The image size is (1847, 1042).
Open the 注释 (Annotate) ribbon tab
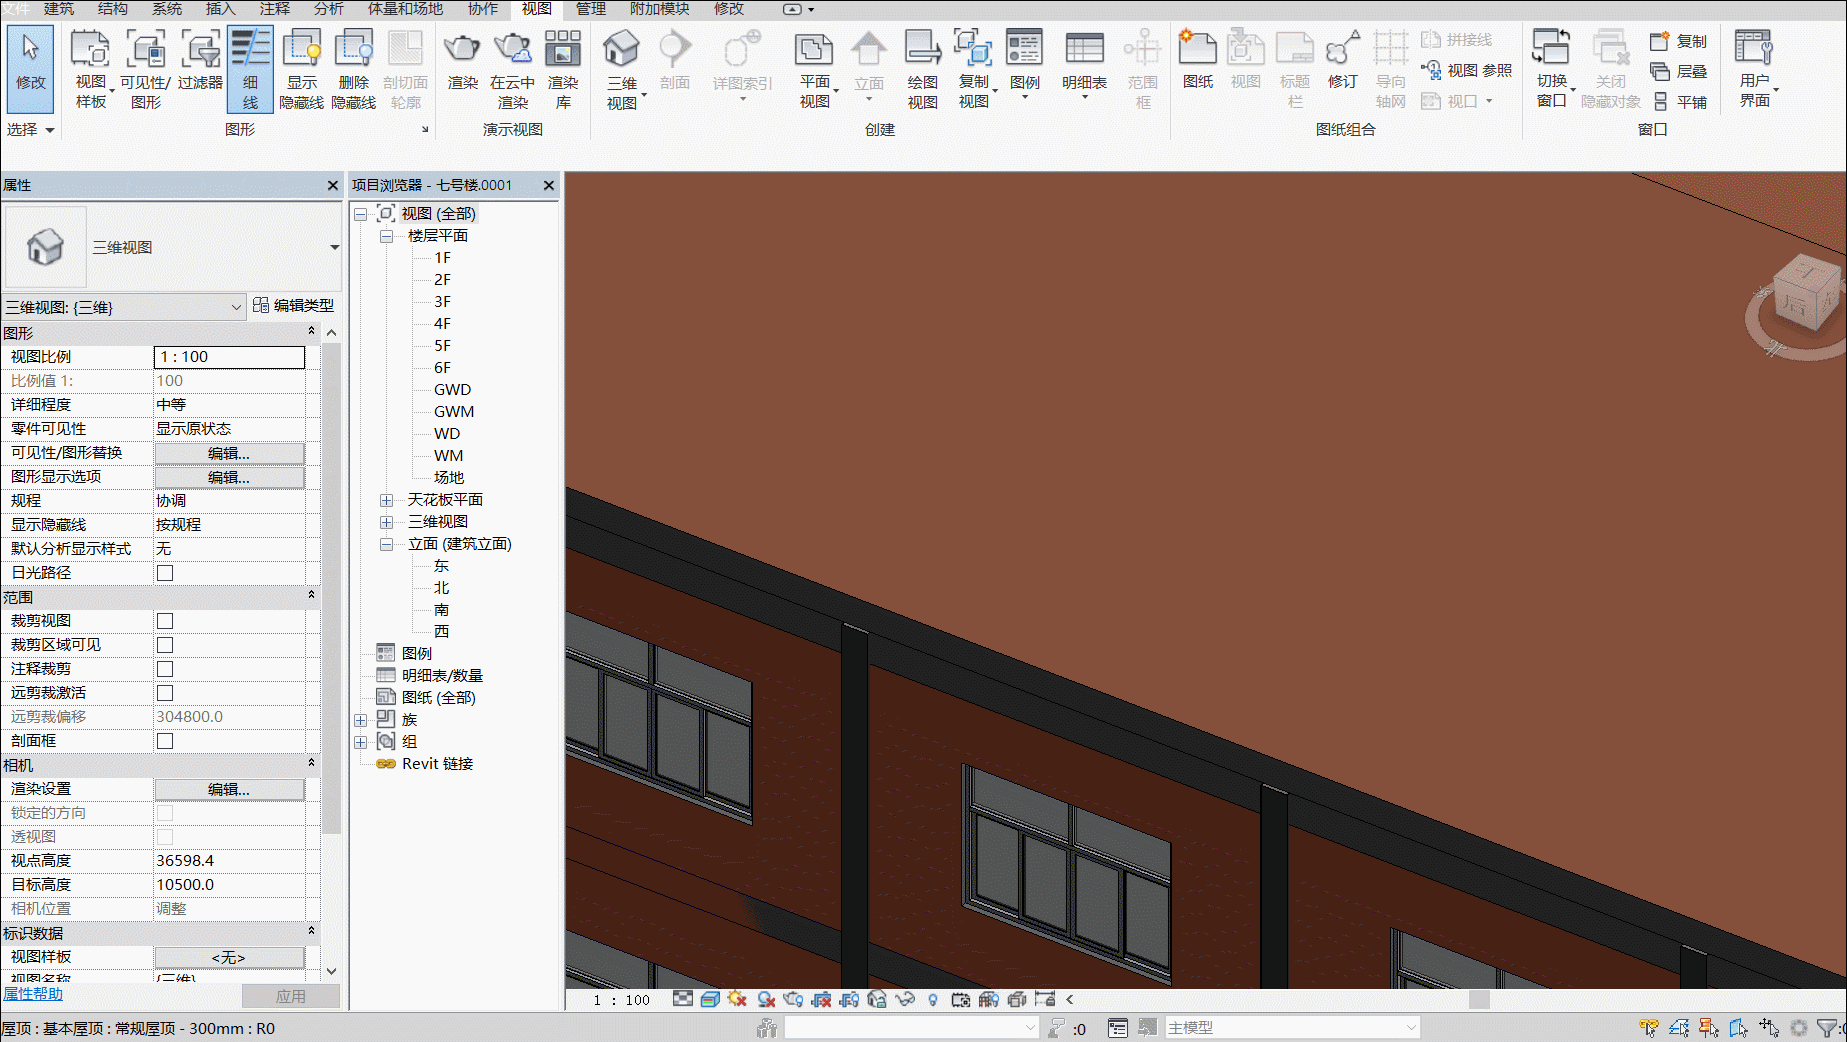click(274, 9)
